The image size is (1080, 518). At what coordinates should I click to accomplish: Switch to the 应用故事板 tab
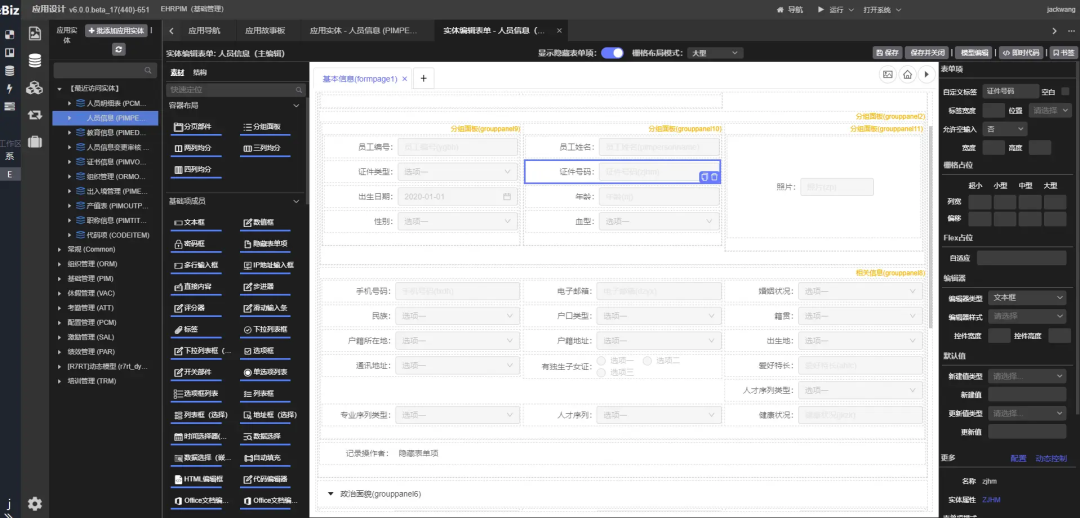pos(264,31)
